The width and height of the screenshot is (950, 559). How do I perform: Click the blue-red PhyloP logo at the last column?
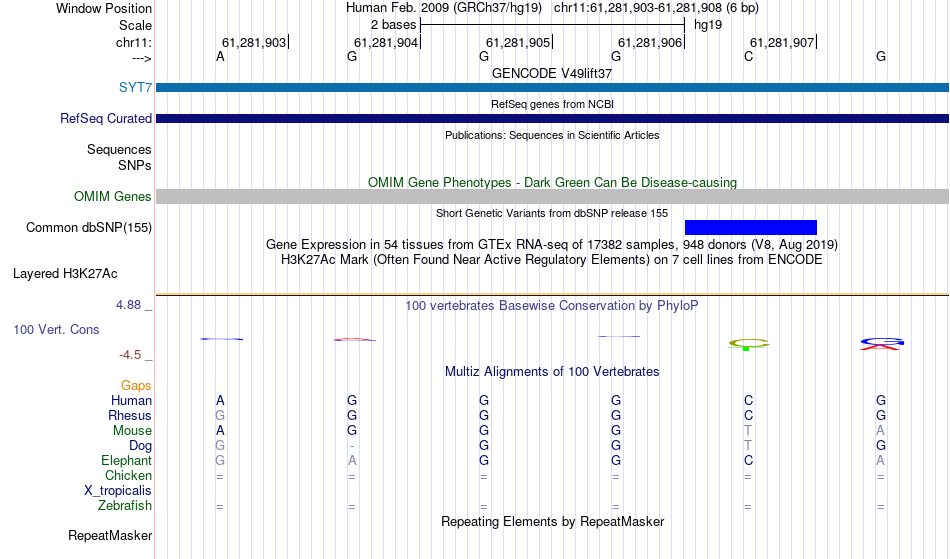[882, 343]
